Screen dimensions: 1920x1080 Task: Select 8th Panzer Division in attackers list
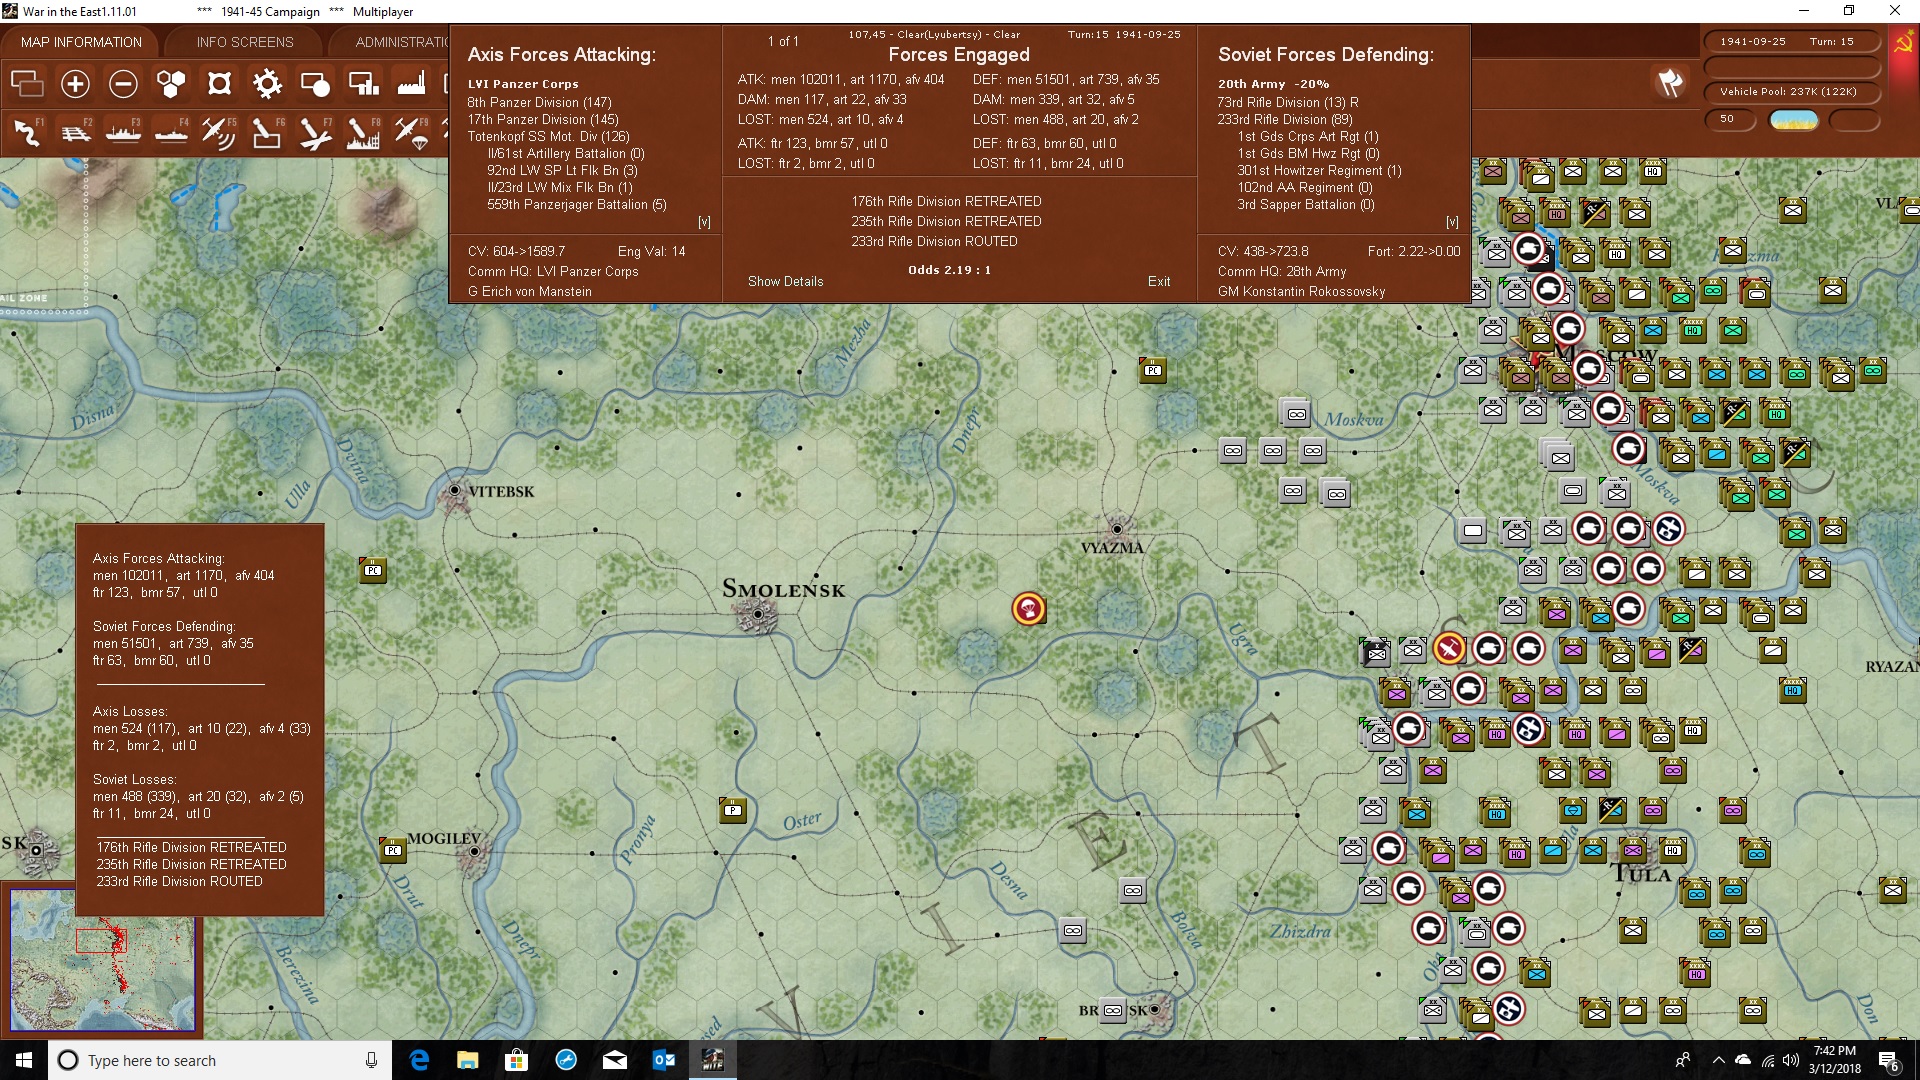tap(539, 102)
